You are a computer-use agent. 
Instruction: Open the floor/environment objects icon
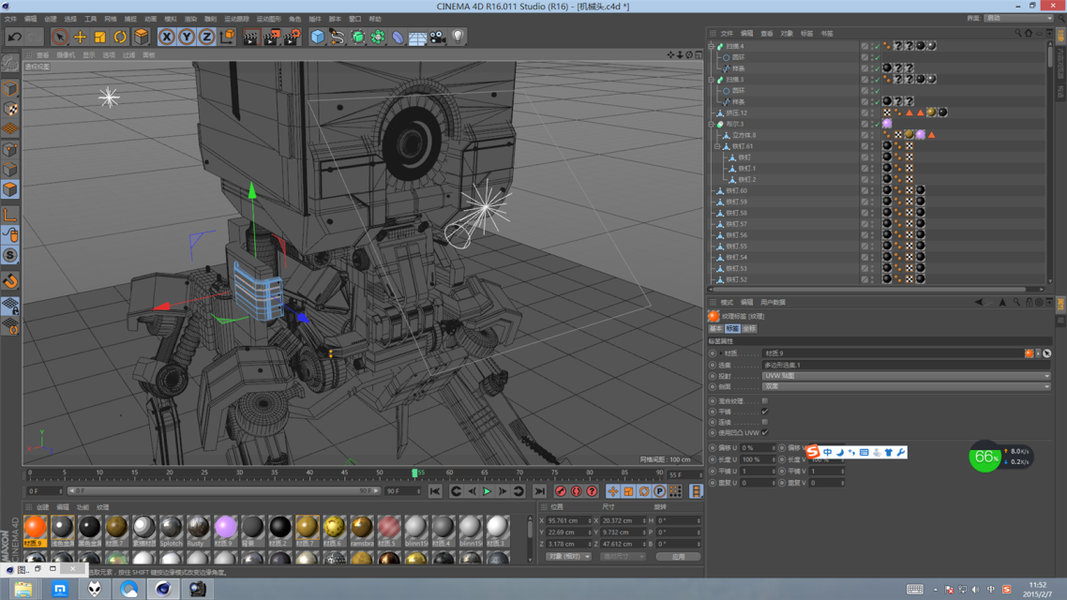tap(418, 37)
